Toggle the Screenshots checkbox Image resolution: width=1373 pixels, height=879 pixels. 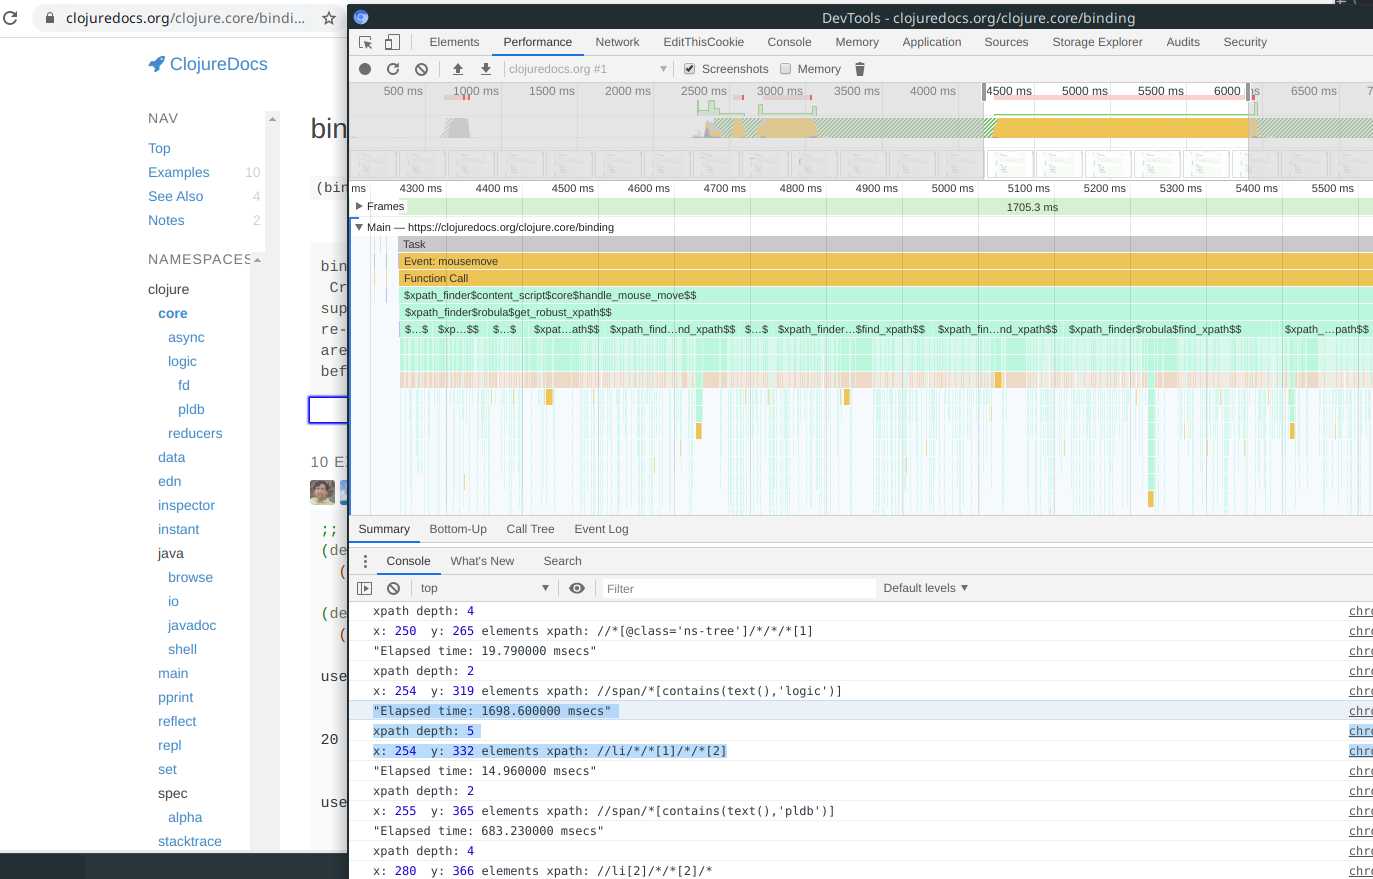(689, 69)
